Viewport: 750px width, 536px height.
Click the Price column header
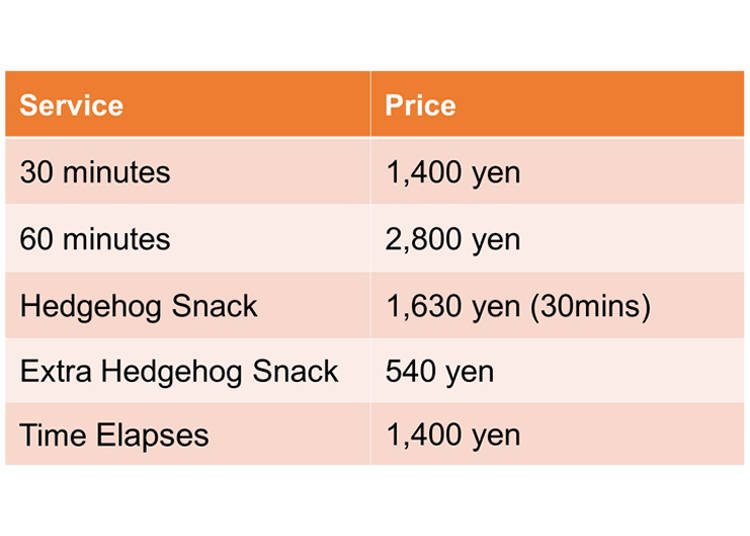click(557, 104)
